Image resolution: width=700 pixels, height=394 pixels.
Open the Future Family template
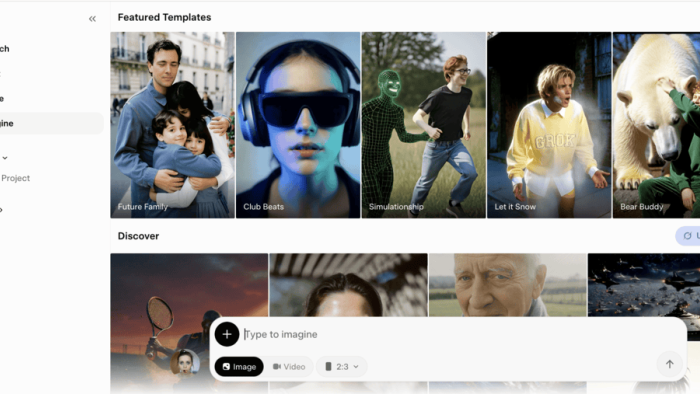coord(172,125)
